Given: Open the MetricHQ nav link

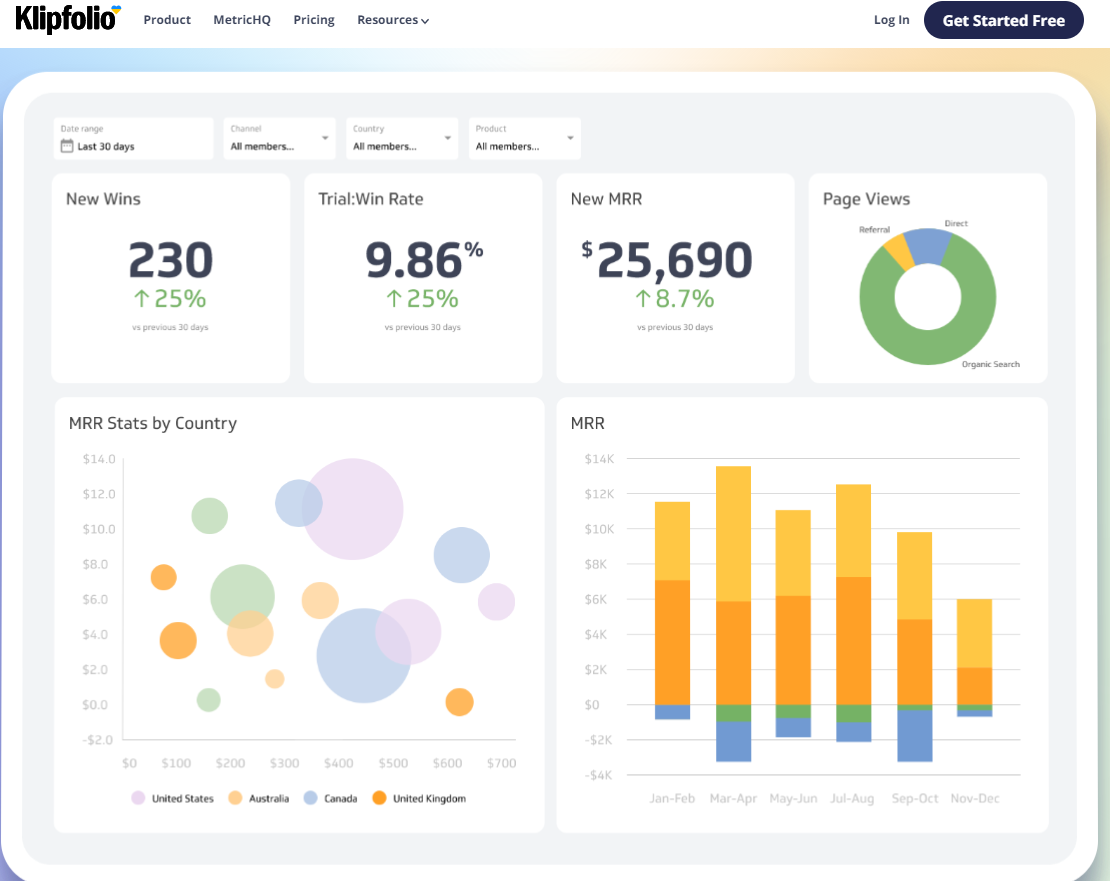Looking at the screenshot, I should point(242,20).
